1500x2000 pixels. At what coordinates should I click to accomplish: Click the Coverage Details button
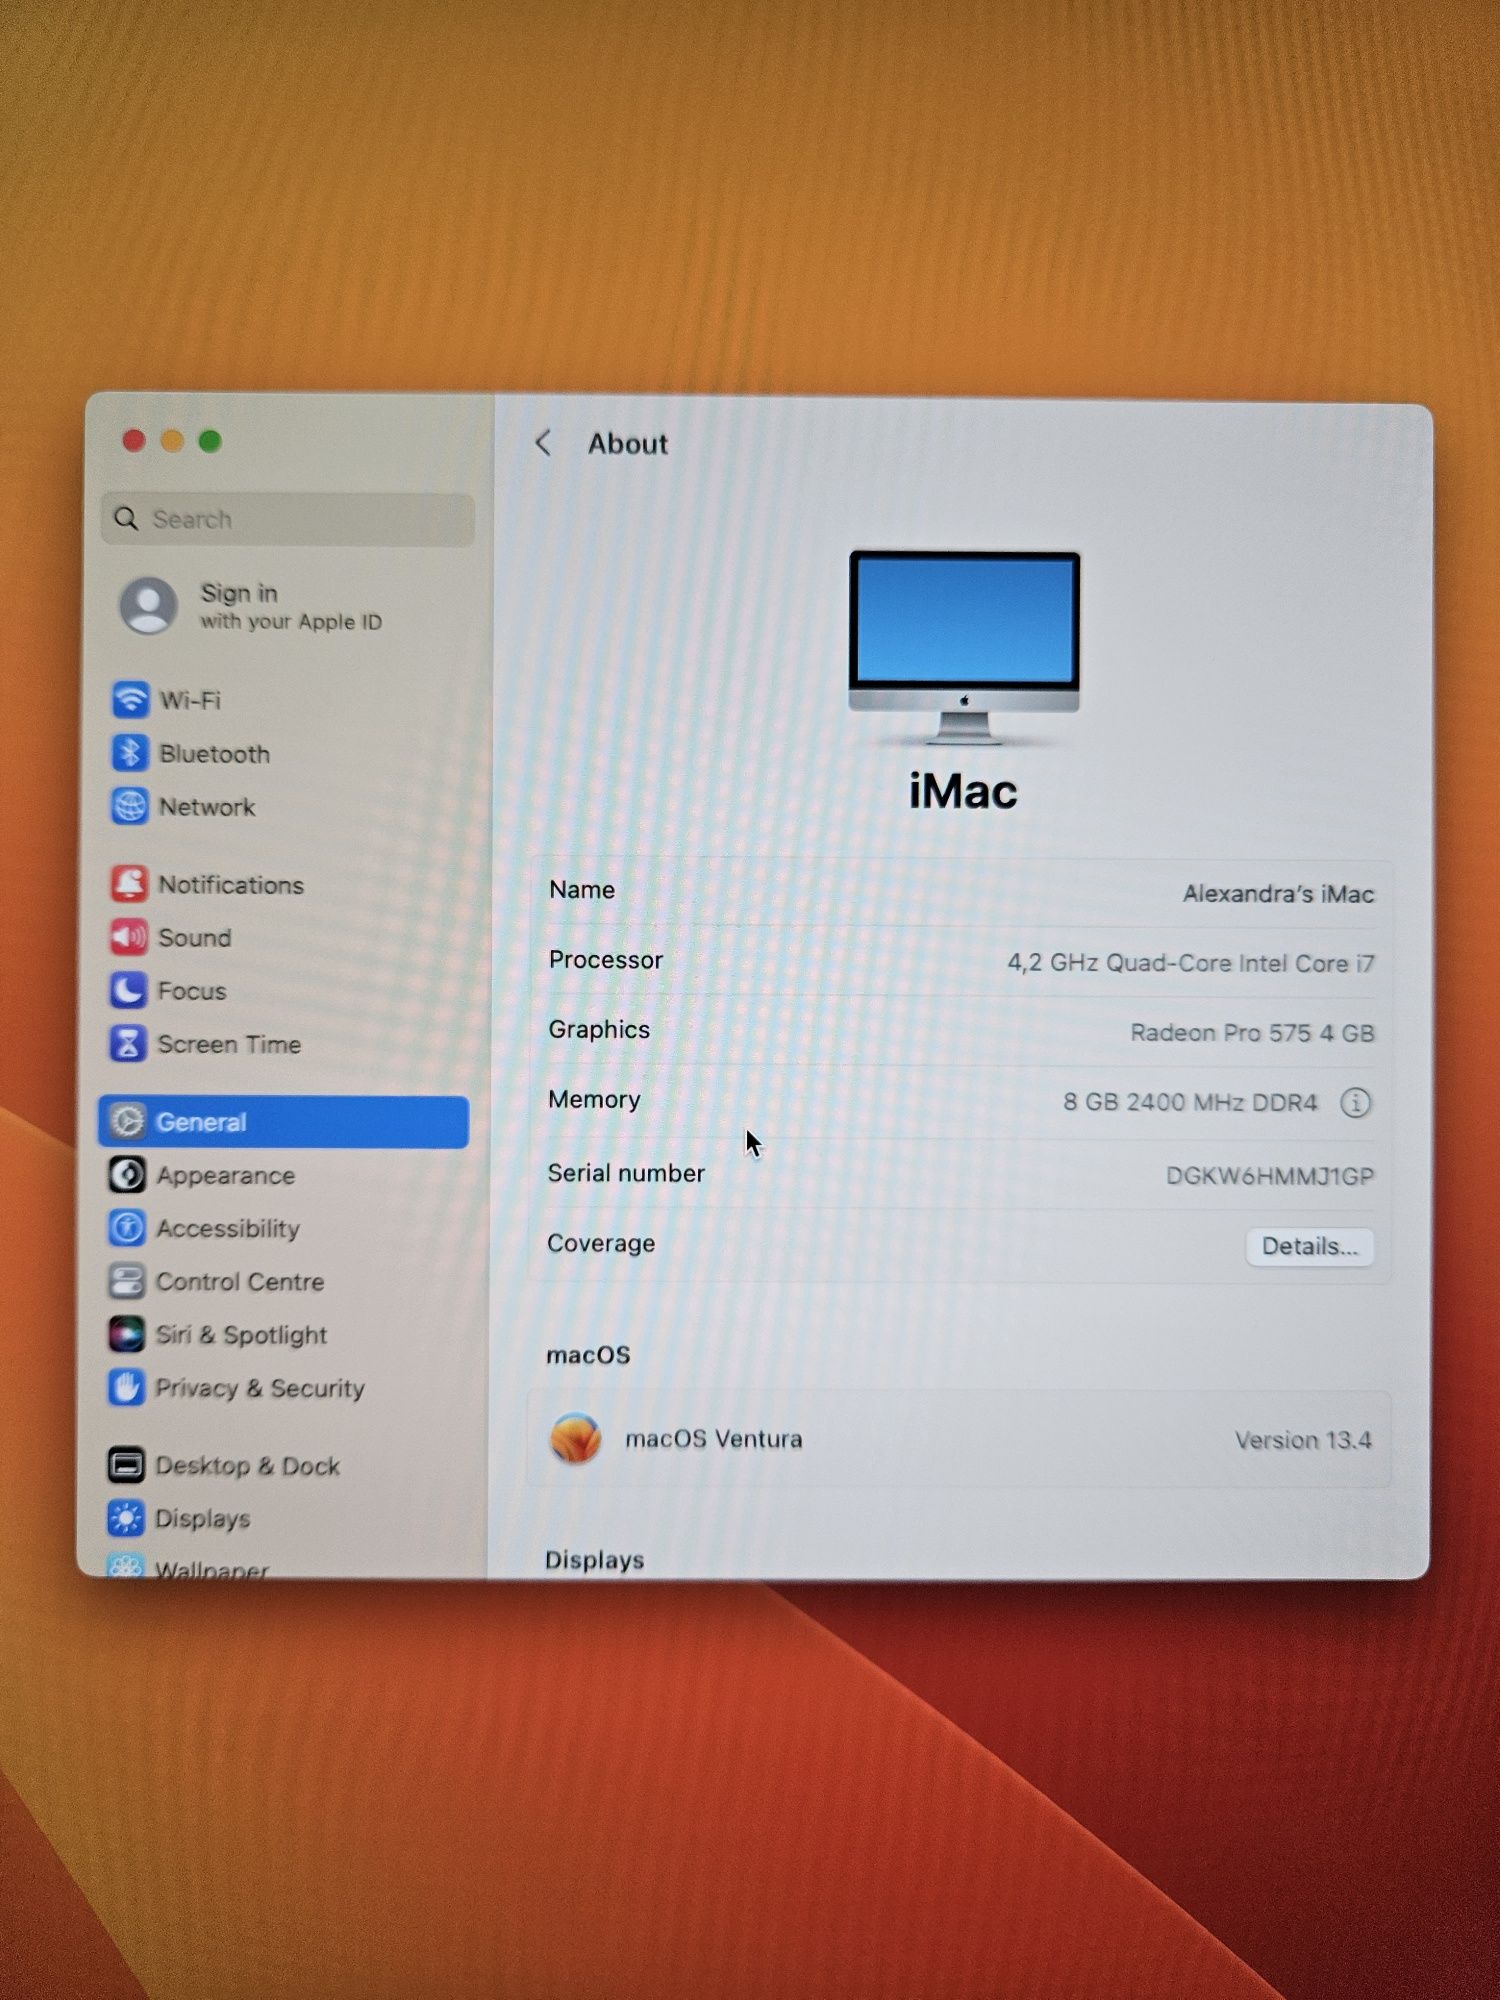tap(1309, 1246)
